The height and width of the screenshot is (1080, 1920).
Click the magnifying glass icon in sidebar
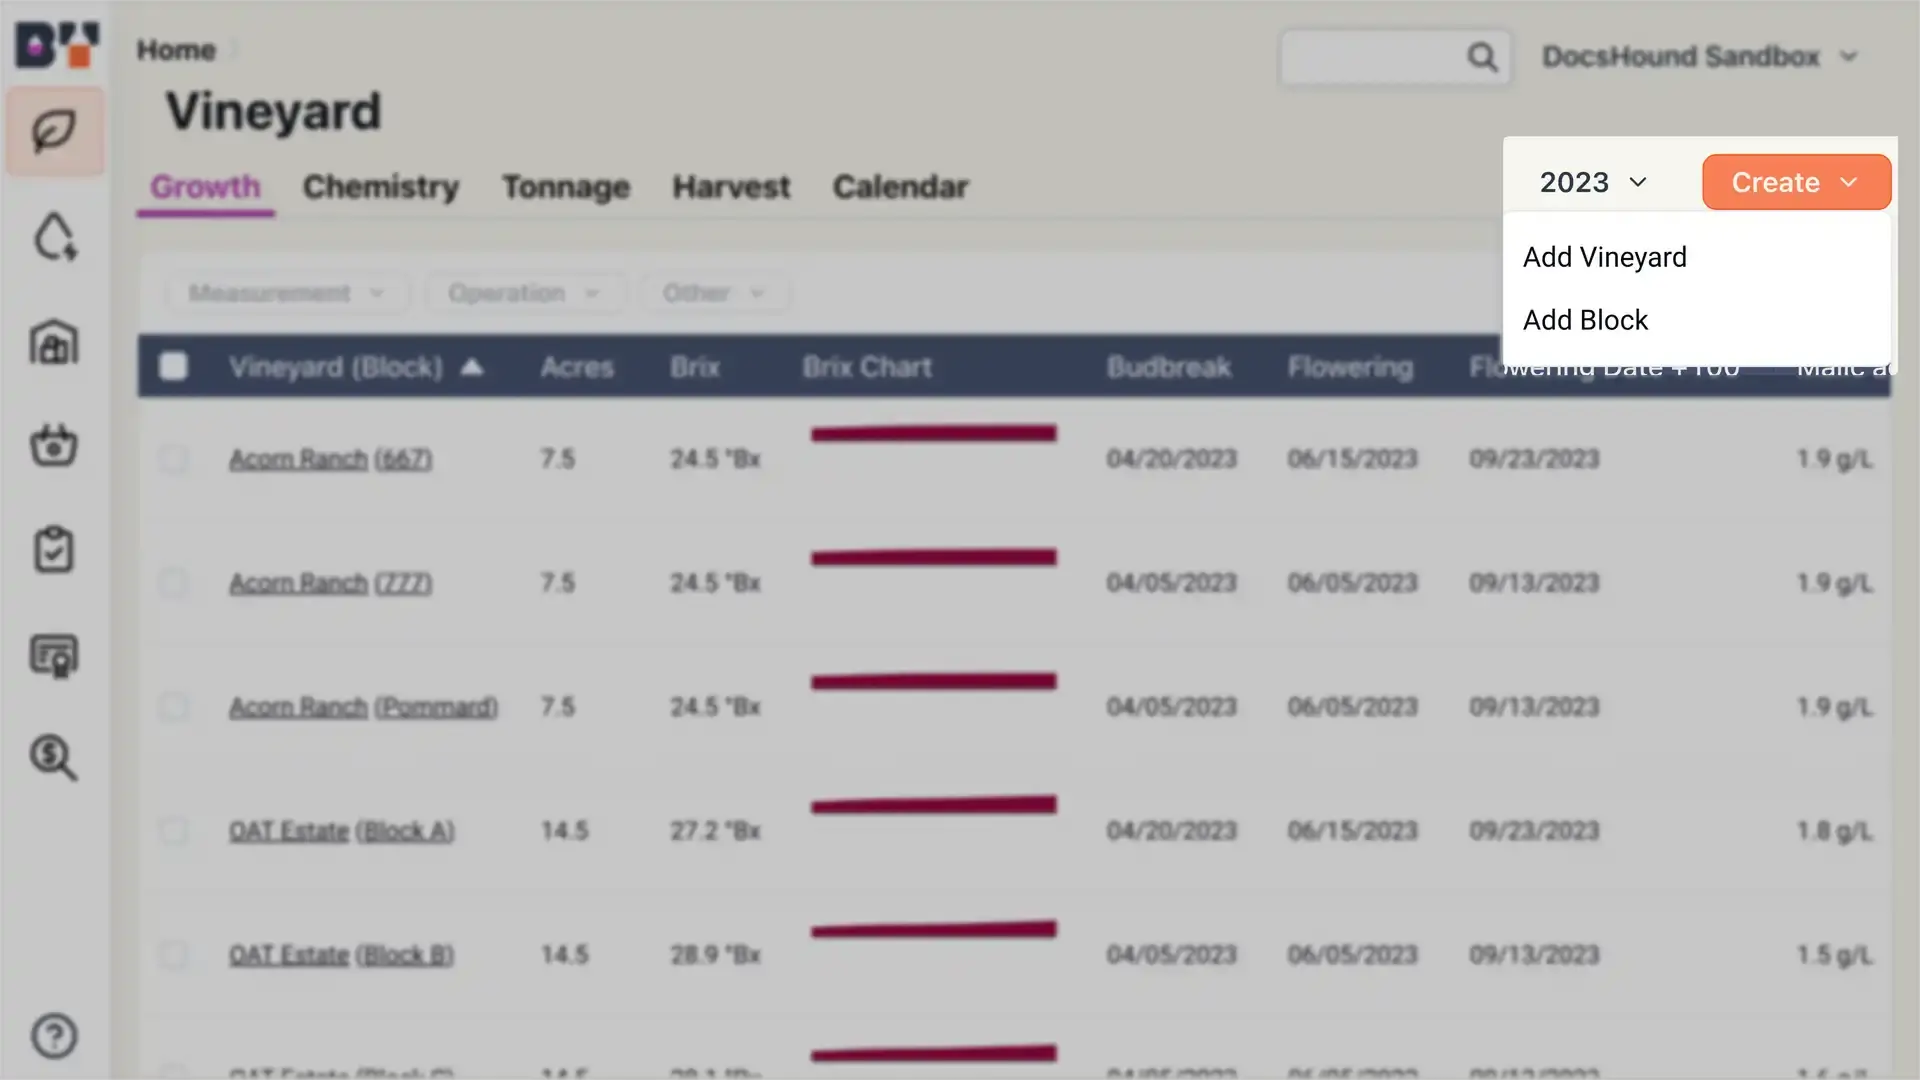click(x=55, y=758)
